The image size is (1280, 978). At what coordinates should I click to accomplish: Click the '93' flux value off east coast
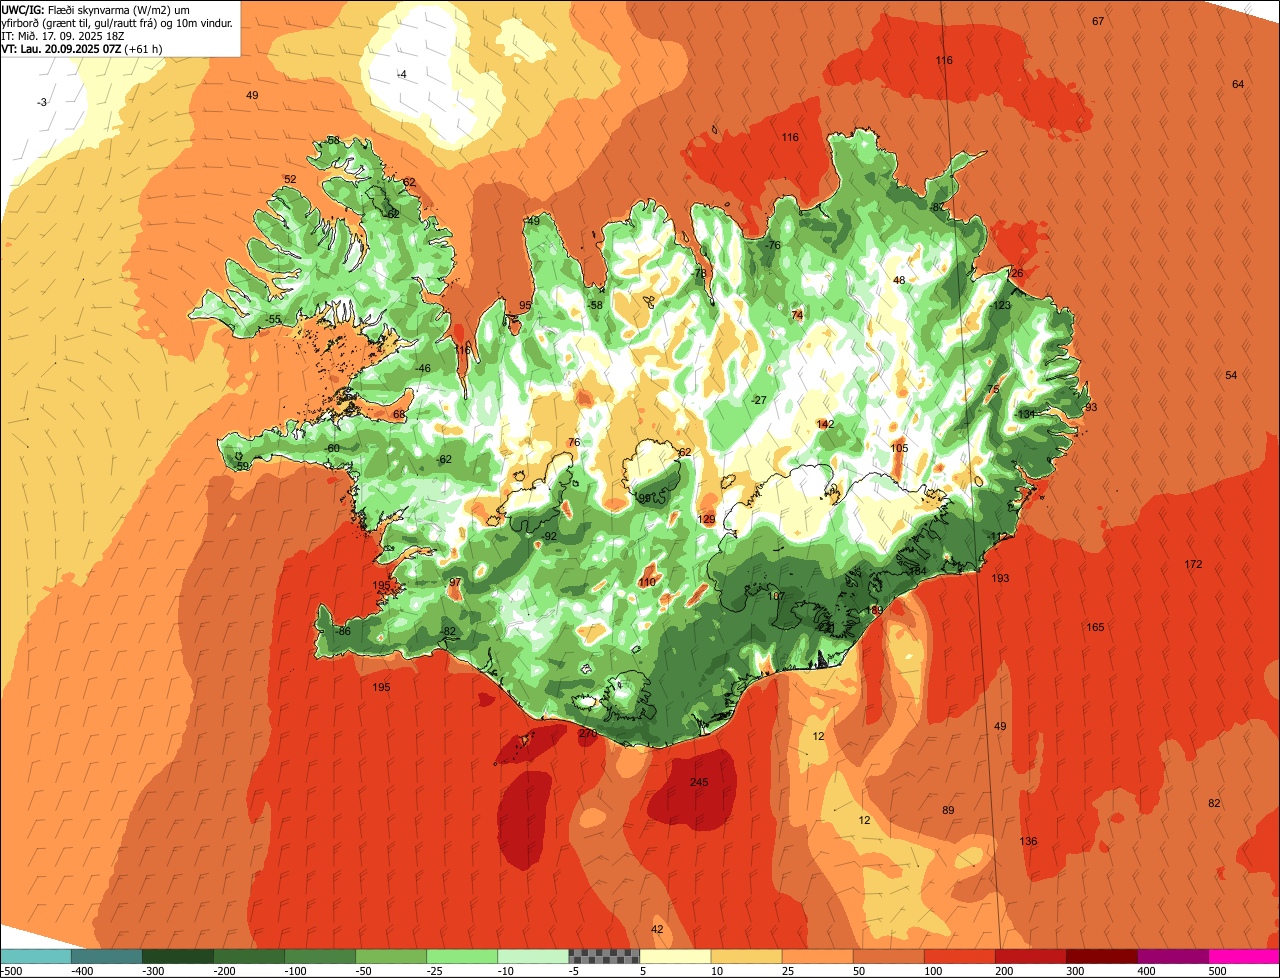click(x=1091, y=407)
